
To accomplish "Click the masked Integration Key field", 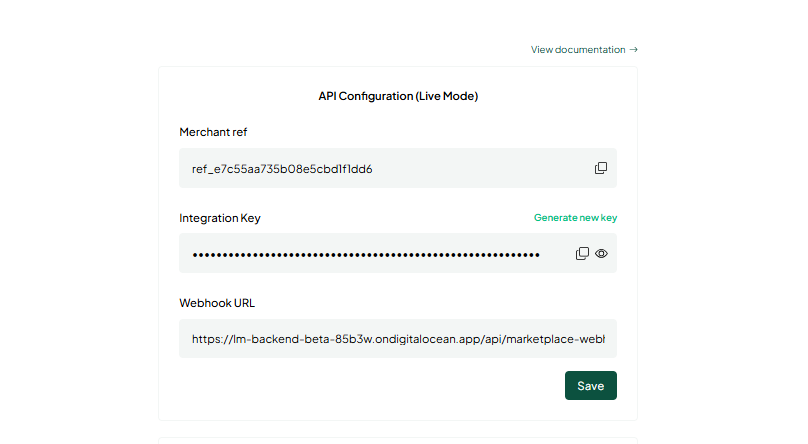I will coord(398,253).
